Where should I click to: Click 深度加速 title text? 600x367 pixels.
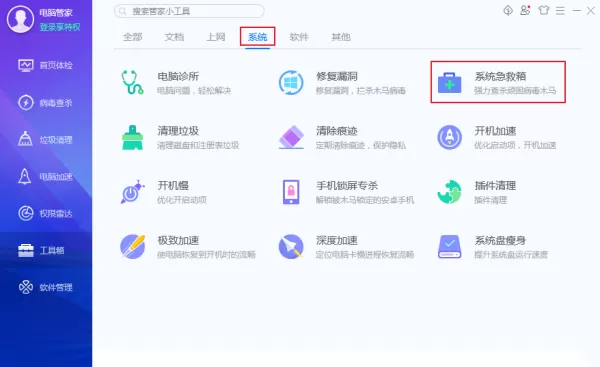point(337,240)
